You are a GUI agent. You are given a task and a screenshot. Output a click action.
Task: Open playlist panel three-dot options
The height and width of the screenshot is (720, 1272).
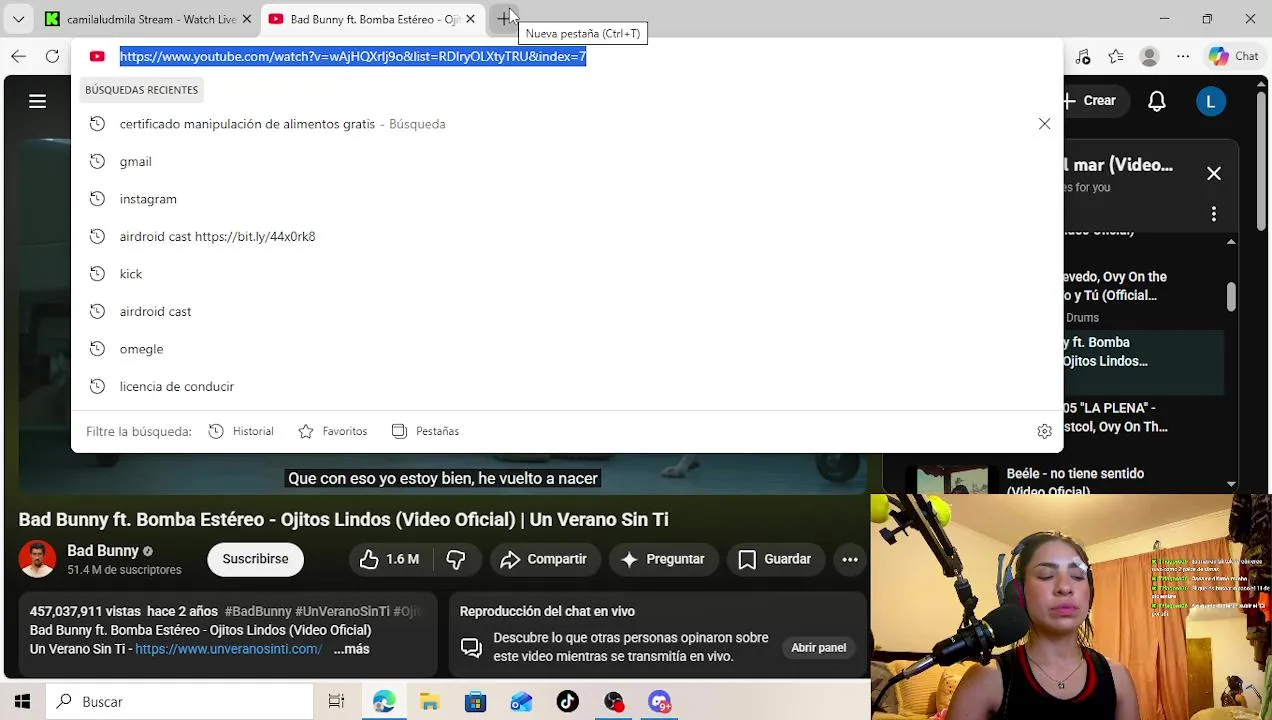1214,214
